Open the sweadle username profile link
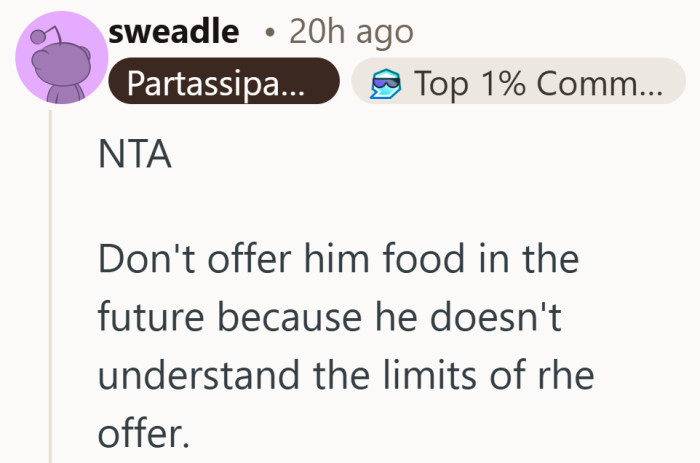This screenshot has height=463, width=700. point(173,31)
